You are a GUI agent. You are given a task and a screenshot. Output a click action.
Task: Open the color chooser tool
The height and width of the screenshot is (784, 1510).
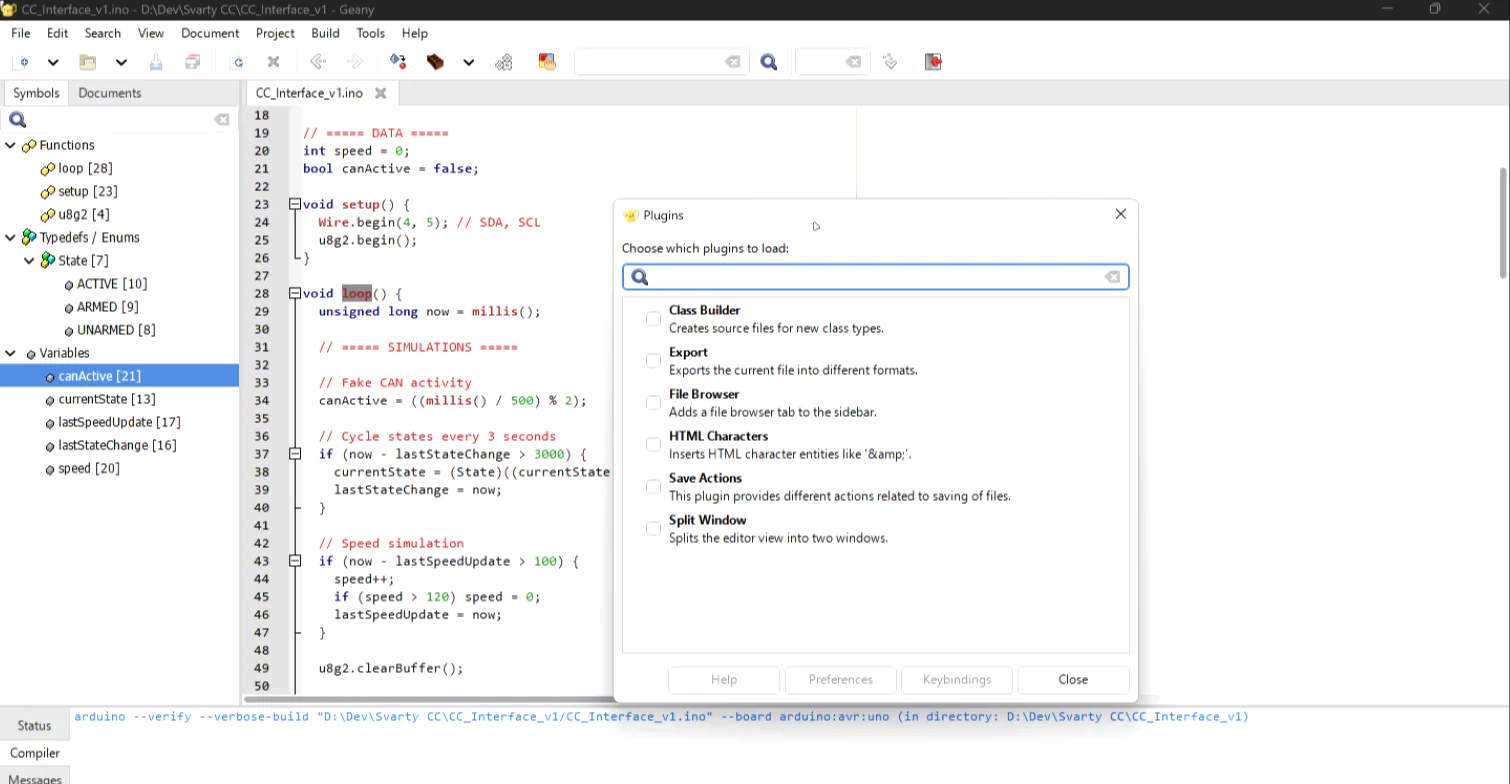[x=547, y=62]
